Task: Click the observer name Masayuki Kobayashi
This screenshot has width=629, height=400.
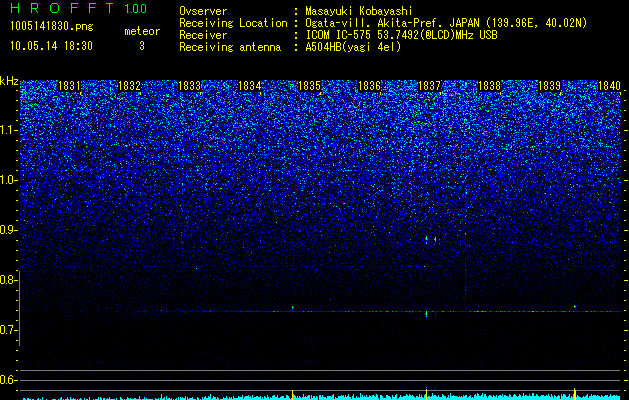Action: [x=359, y=12]
